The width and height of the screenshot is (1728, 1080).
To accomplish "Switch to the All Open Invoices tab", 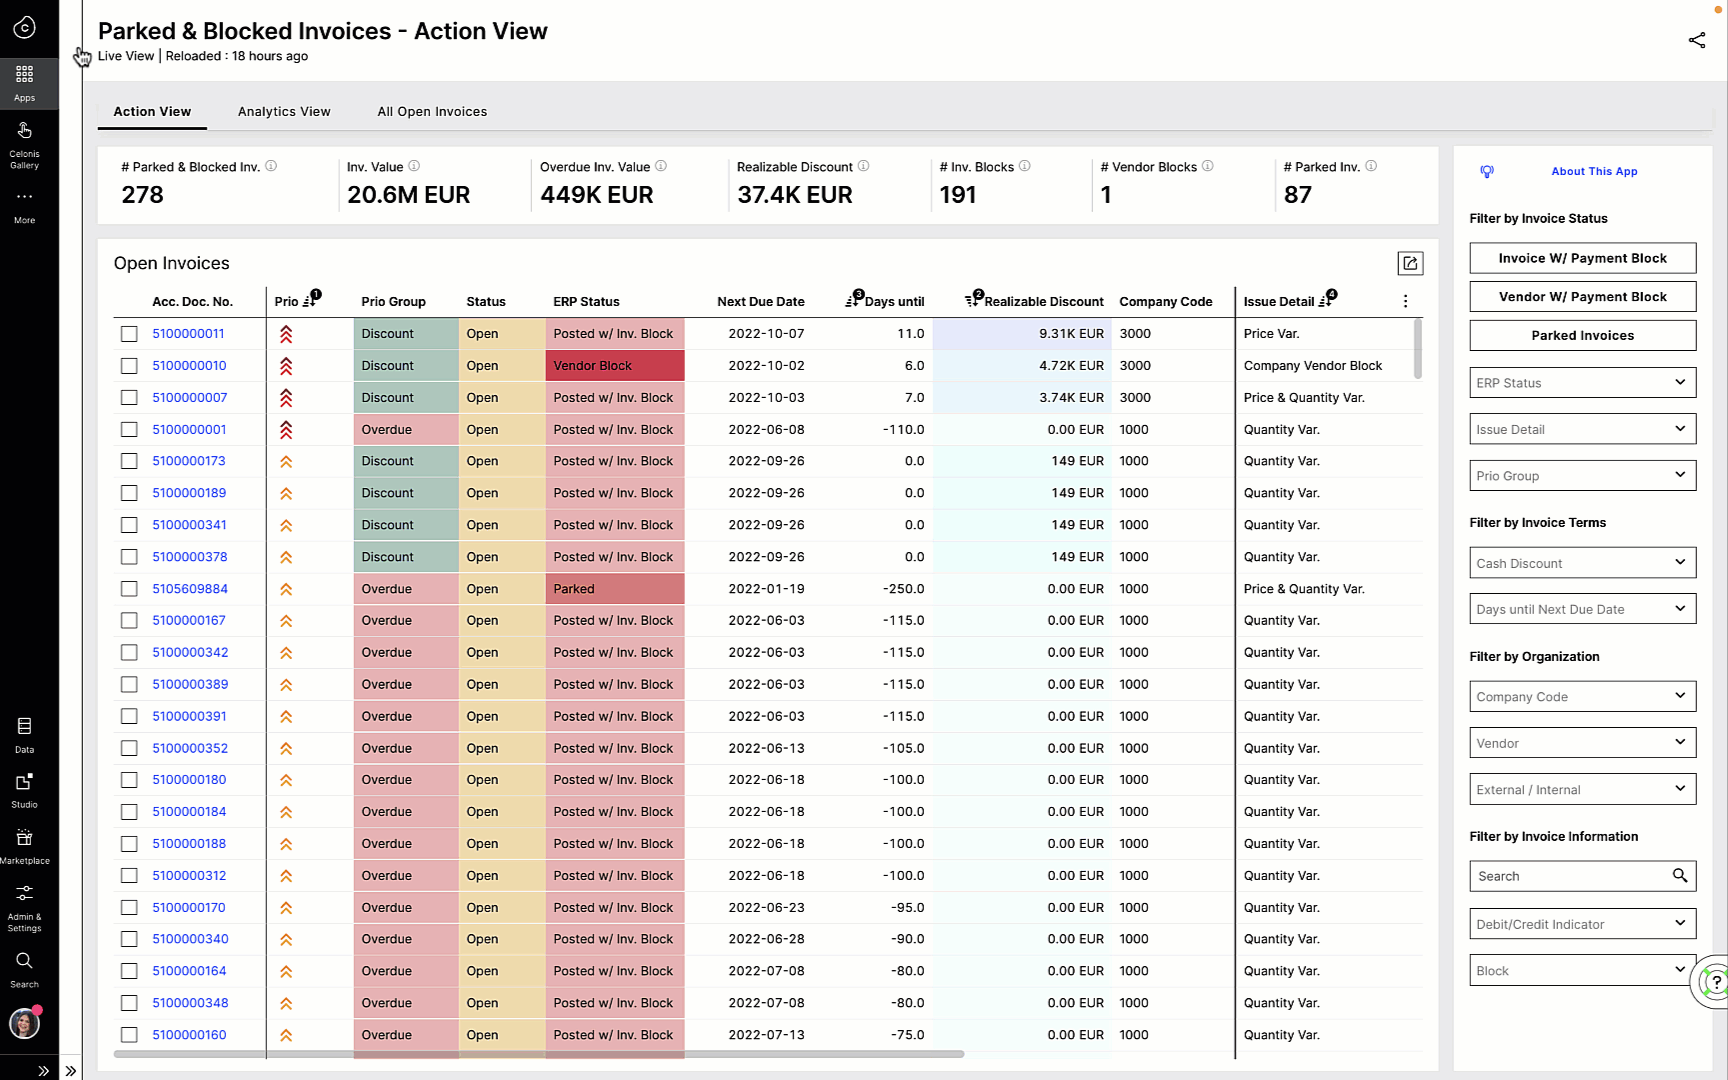I will pos(432,112).
